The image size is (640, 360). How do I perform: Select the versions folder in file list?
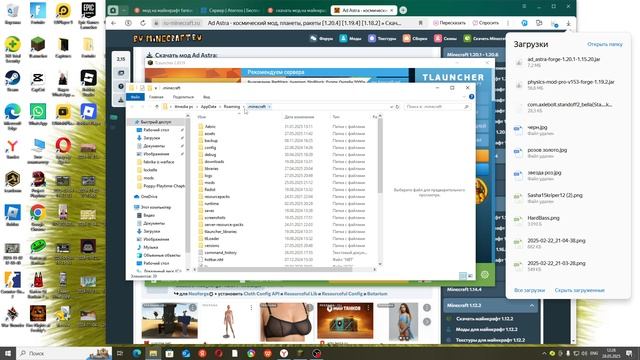212,246
